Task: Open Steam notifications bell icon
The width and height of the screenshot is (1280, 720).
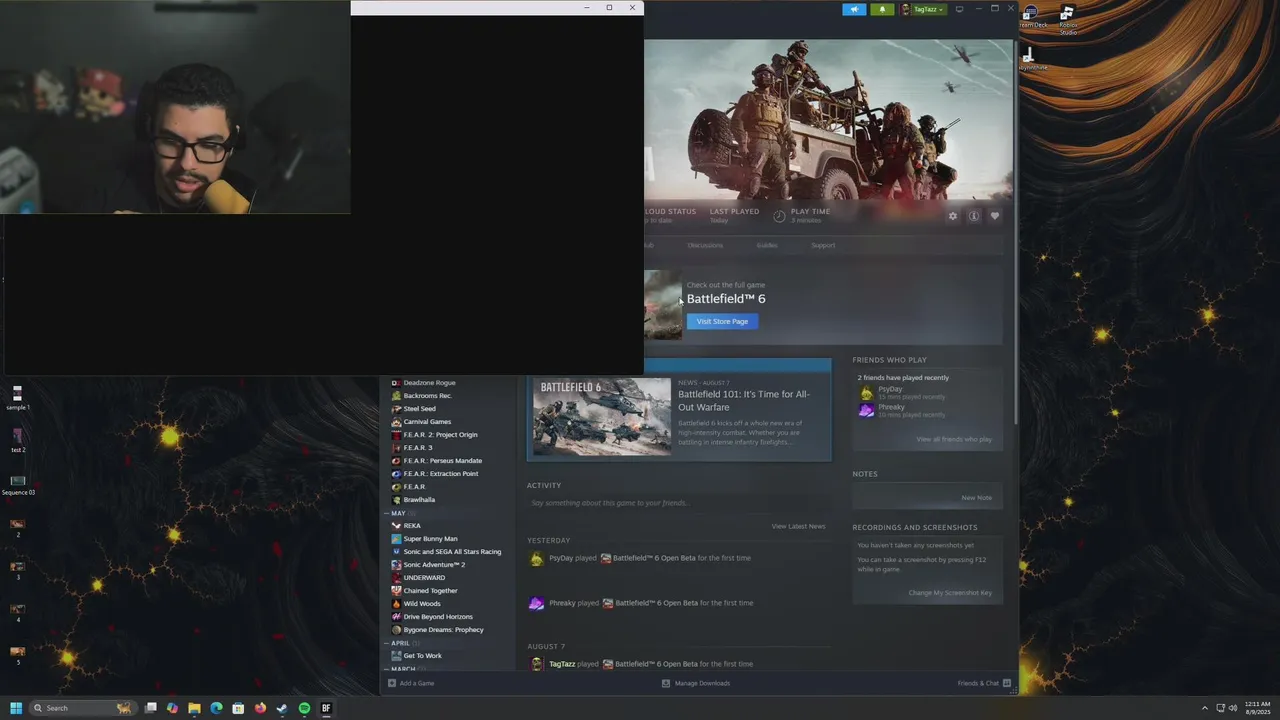Action: click(882, 9)
